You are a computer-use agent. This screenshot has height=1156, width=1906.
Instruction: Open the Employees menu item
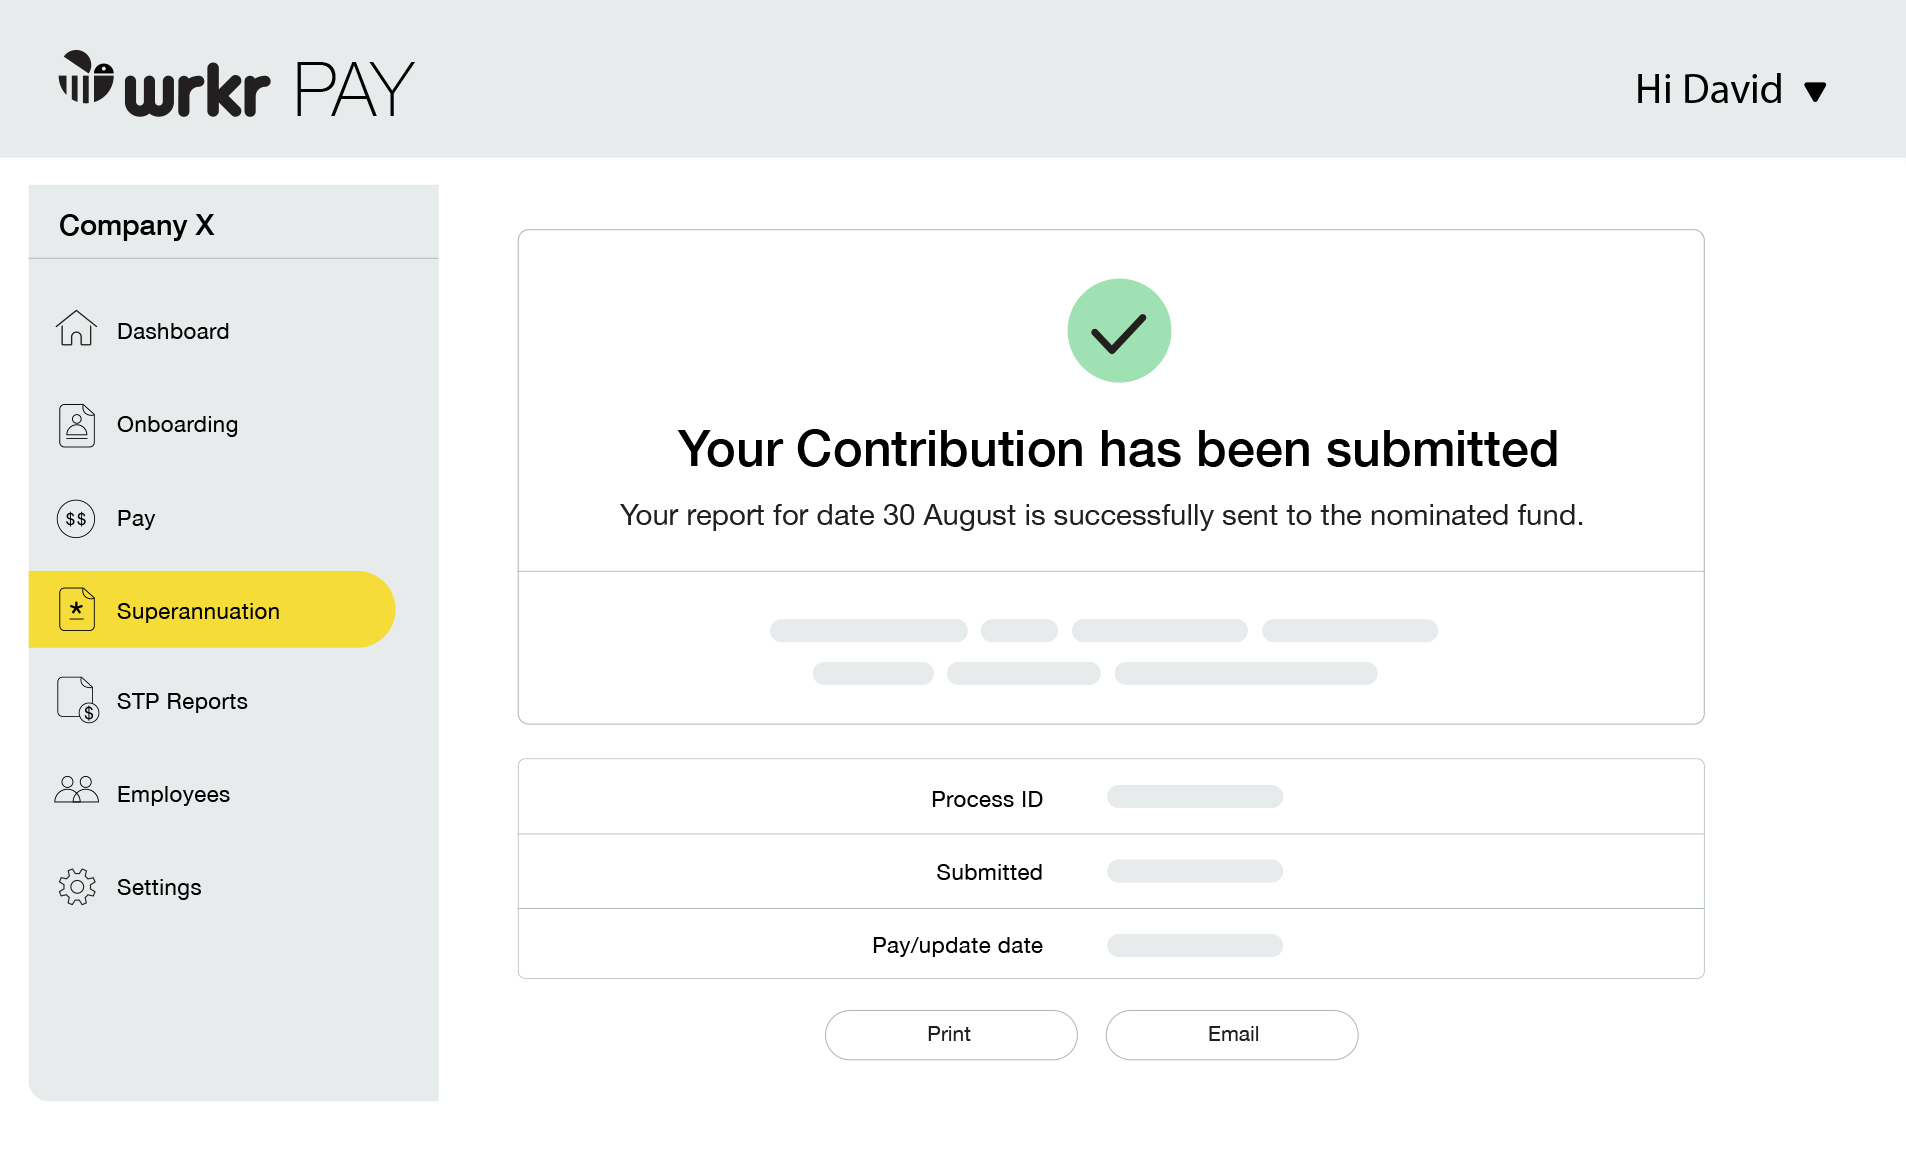pos(173,794)
